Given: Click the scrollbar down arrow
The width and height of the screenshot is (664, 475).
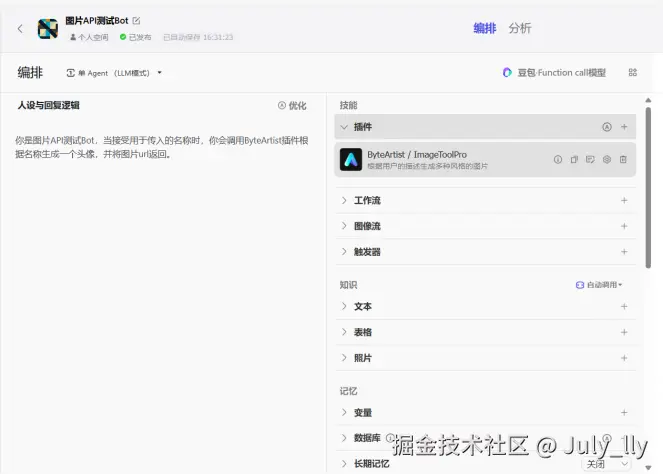Looking at the screenshot, I should pos(648,468).
